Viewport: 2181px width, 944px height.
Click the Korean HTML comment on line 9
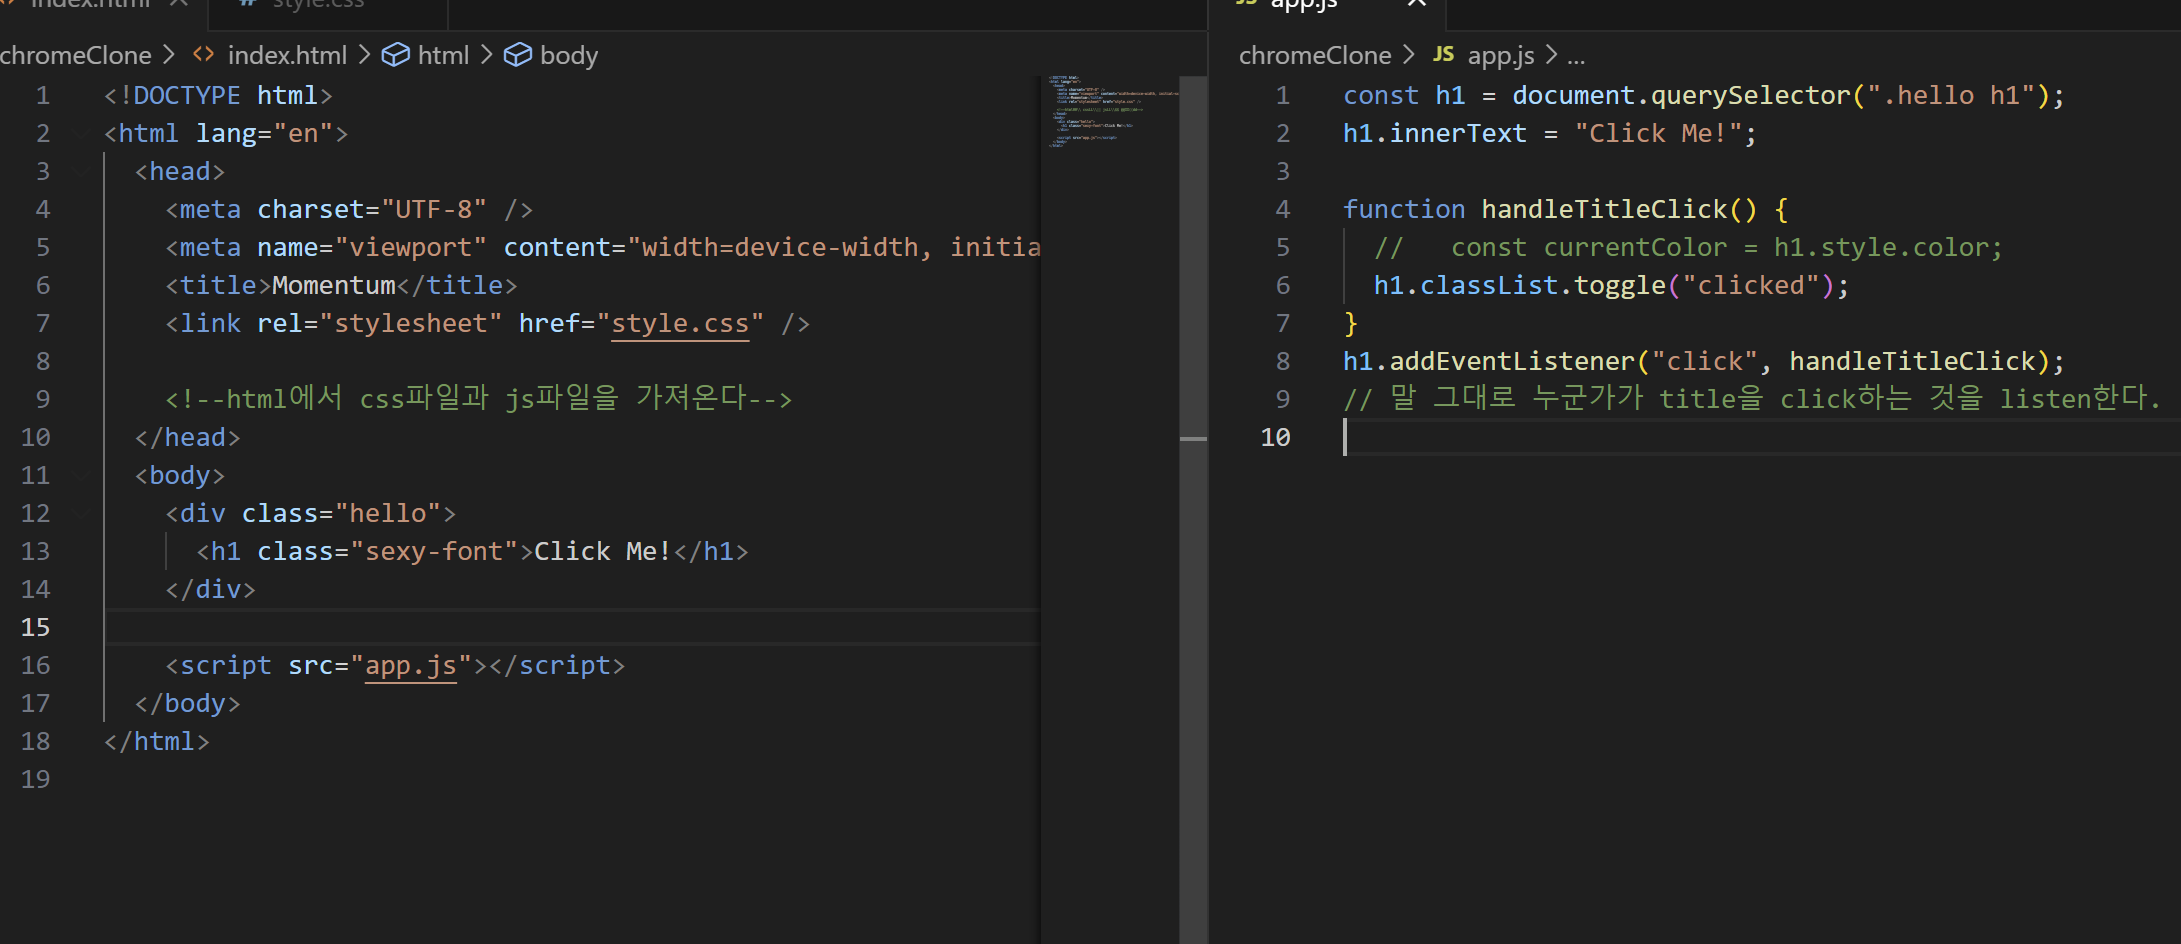[x=479, y=398]
